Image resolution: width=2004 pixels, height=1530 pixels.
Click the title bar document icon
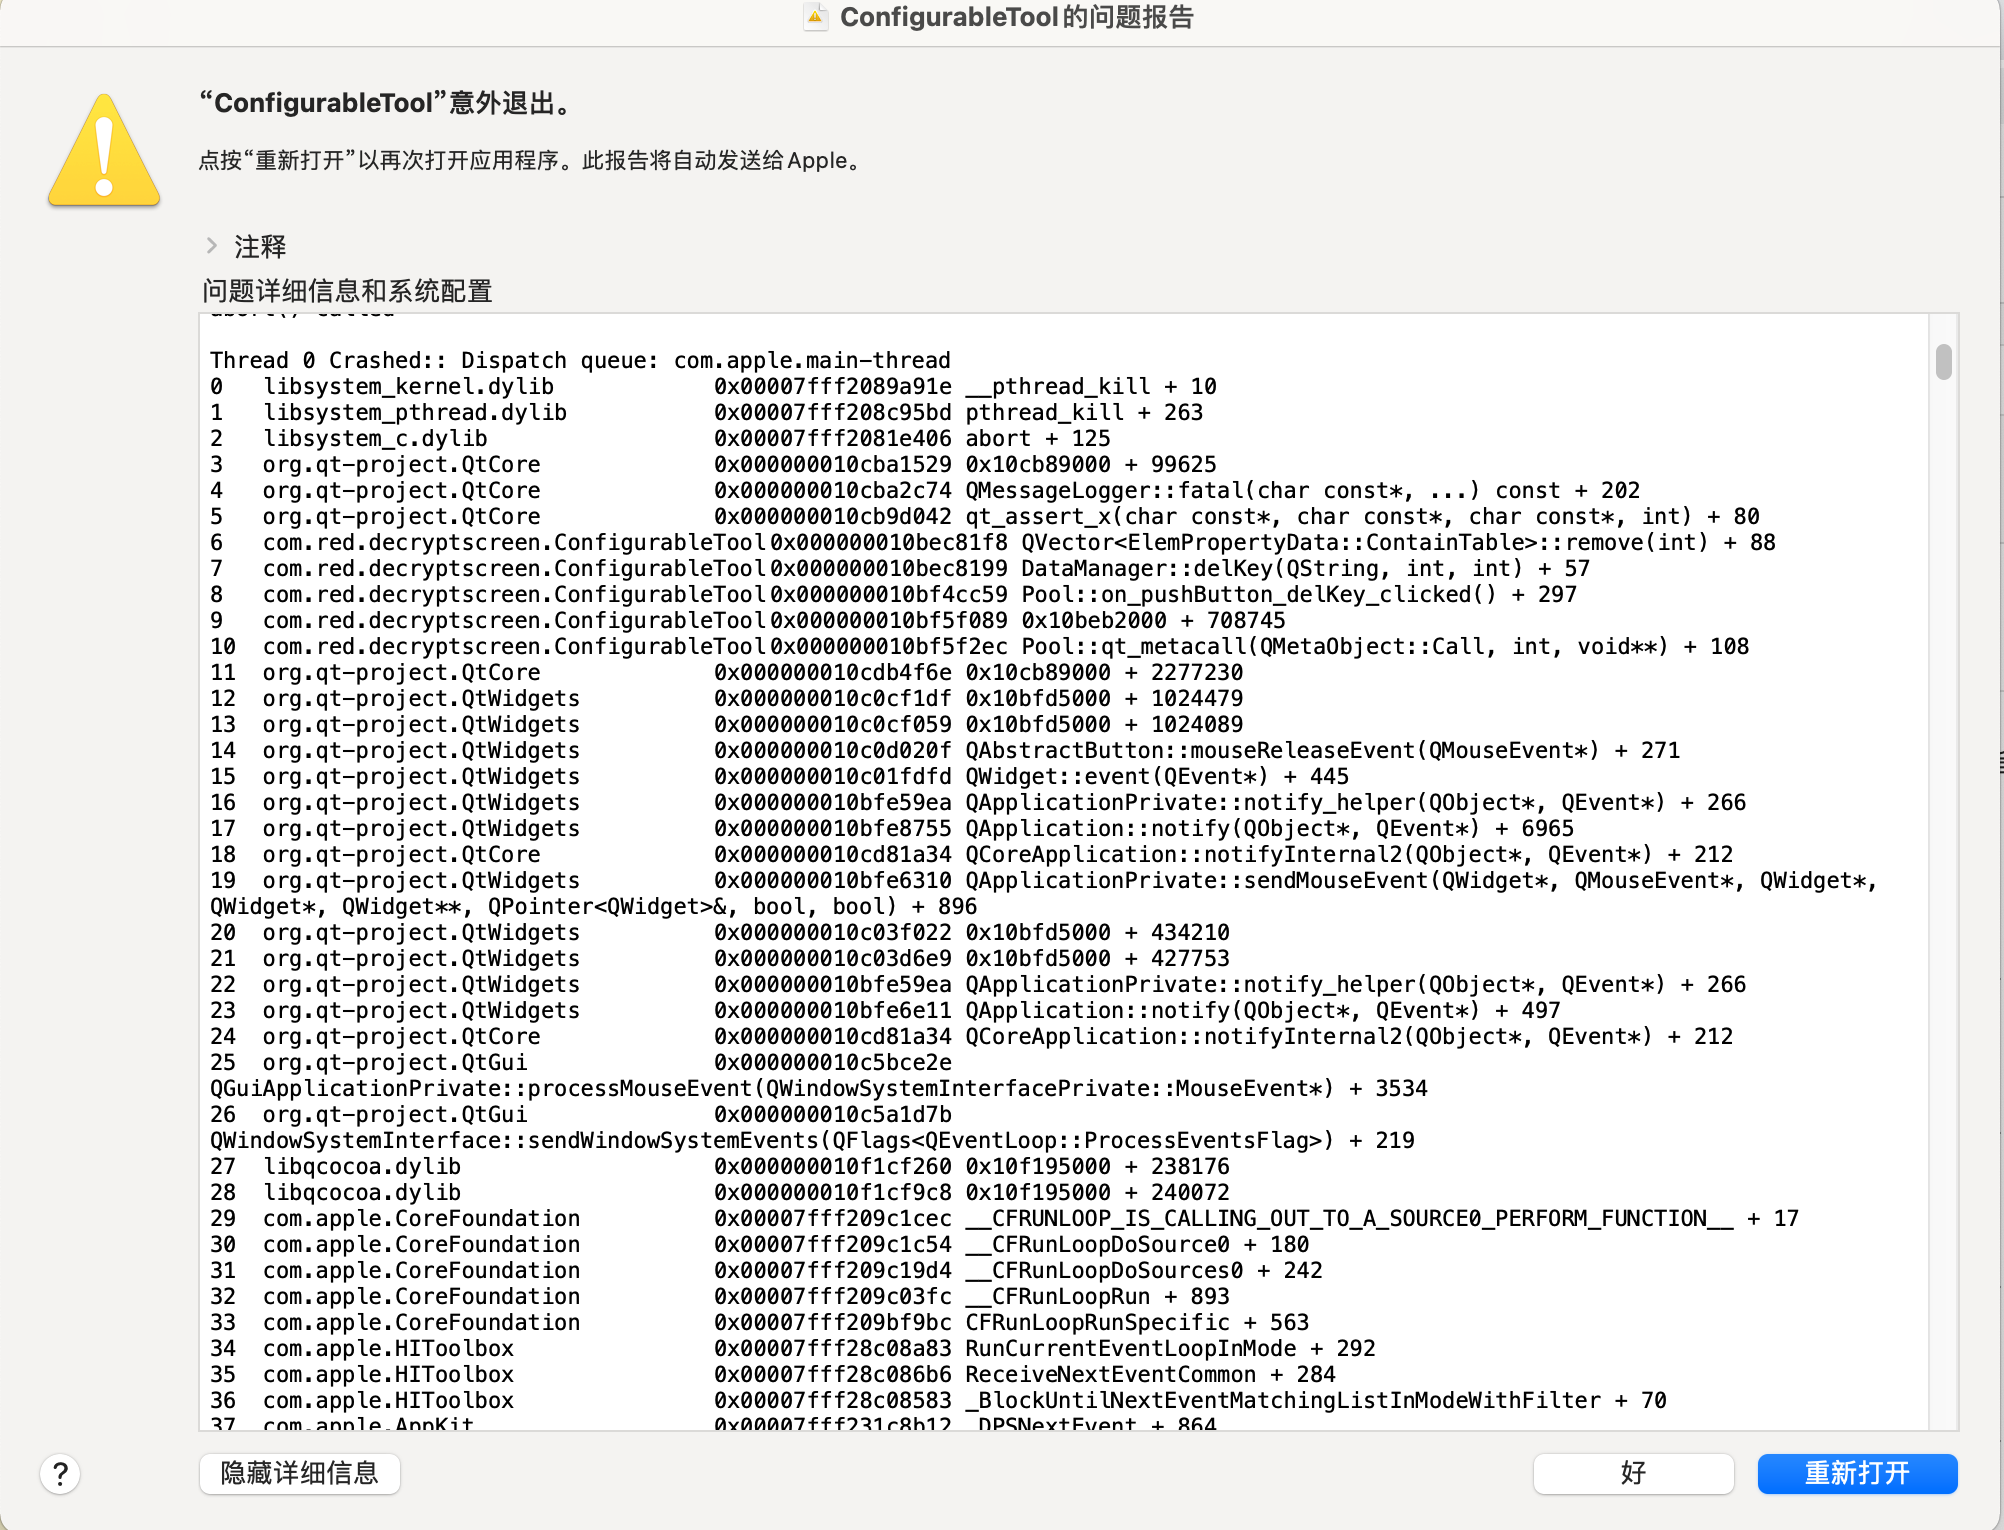point(816,17)
